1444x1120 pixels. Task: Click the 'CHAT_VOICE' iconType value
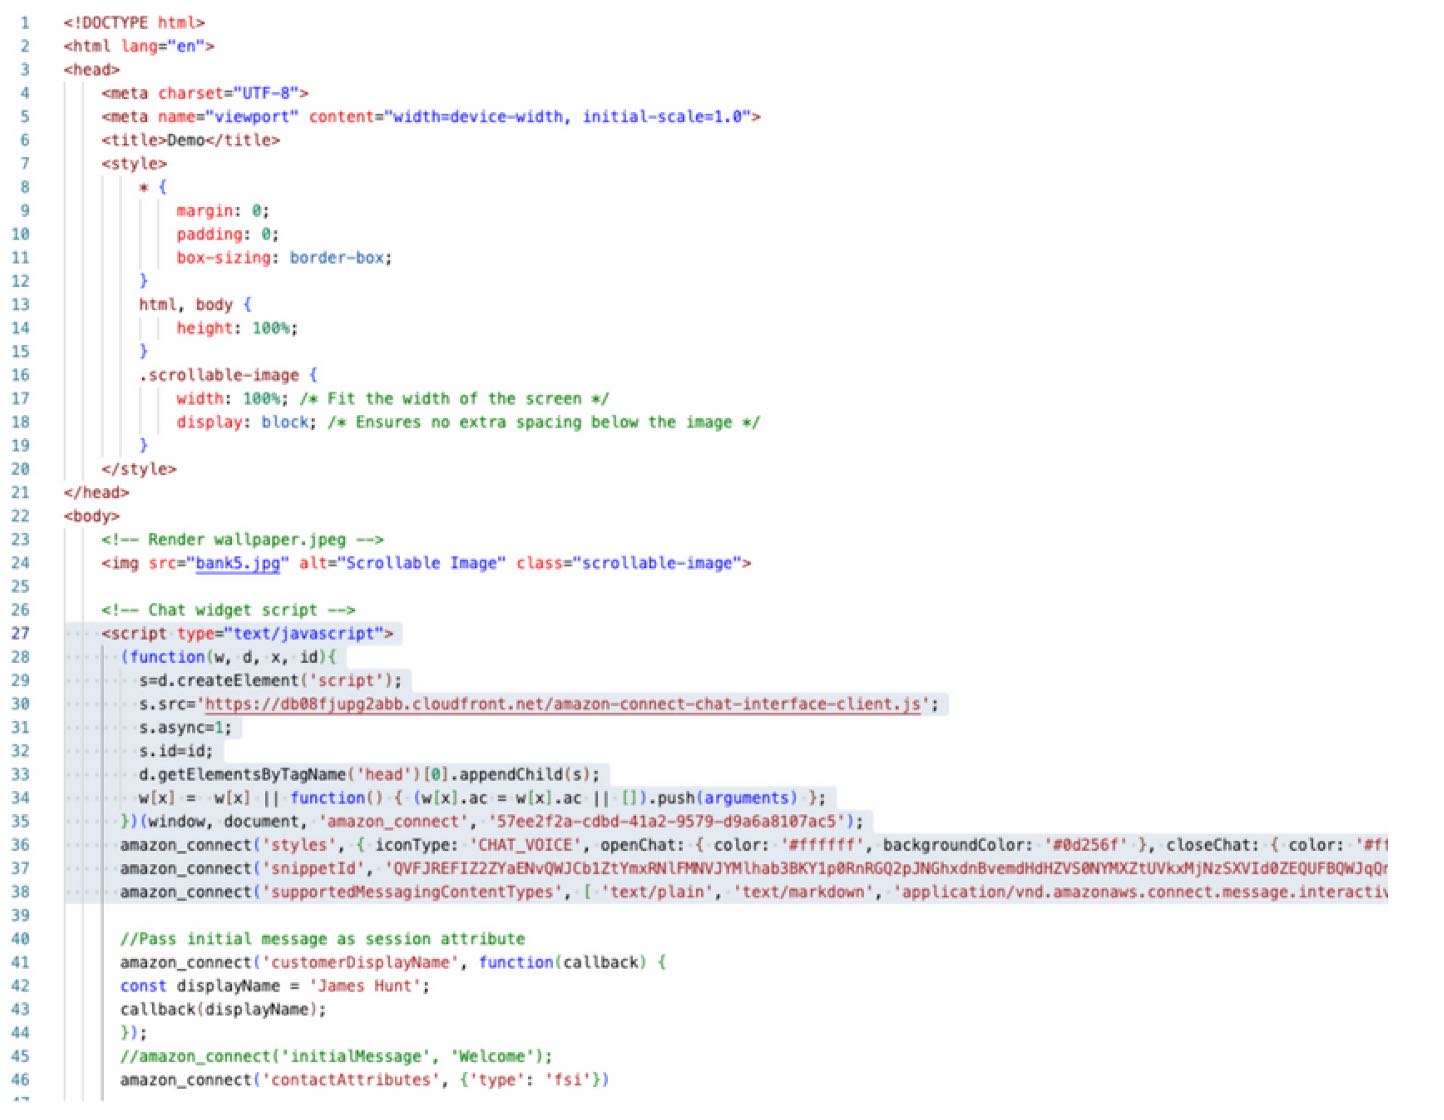[x=524, y=845]
